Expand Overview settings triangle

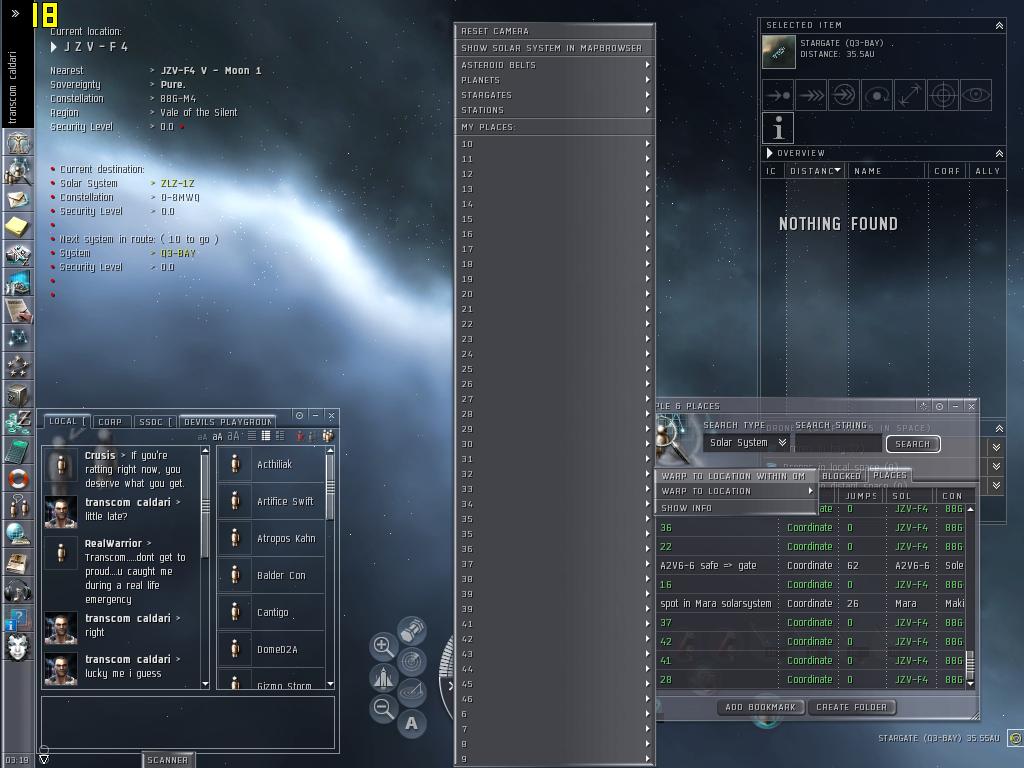point(769,153)
